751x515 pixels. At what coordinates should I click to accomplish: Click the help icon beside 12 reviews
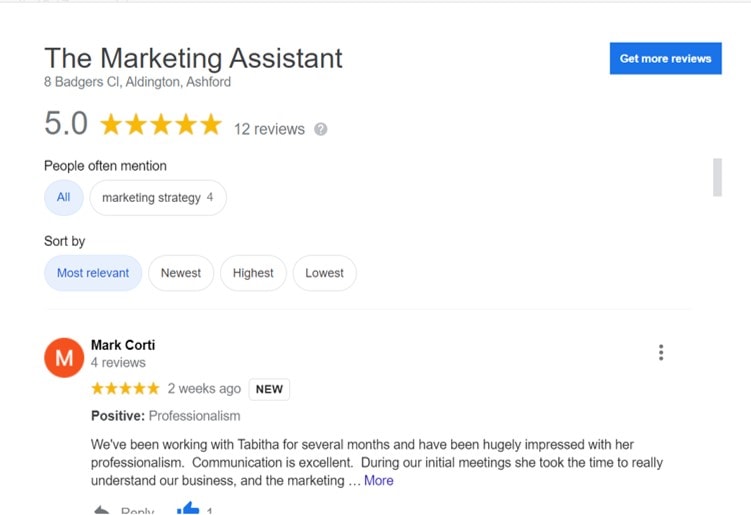click(x=321, y=129)
